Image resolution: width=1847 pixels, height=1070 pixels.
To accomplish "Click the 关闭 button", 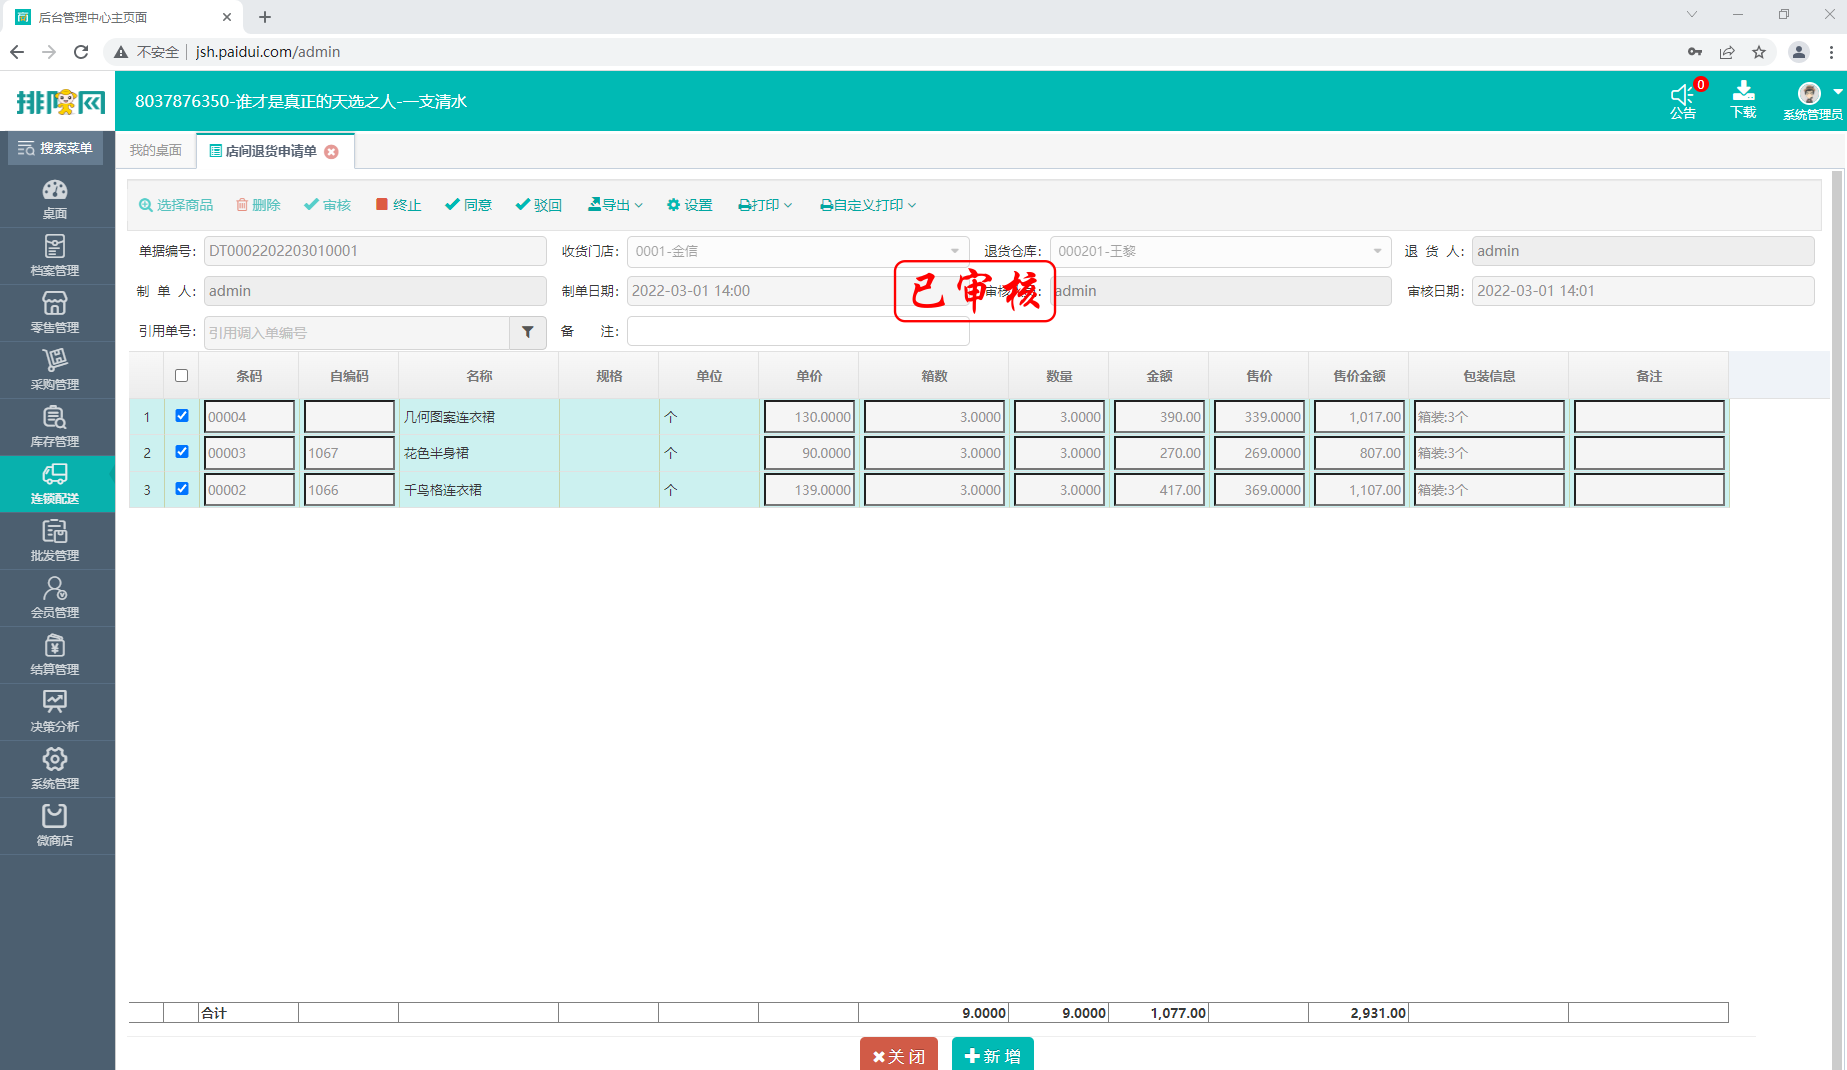I will (898, 1055).
